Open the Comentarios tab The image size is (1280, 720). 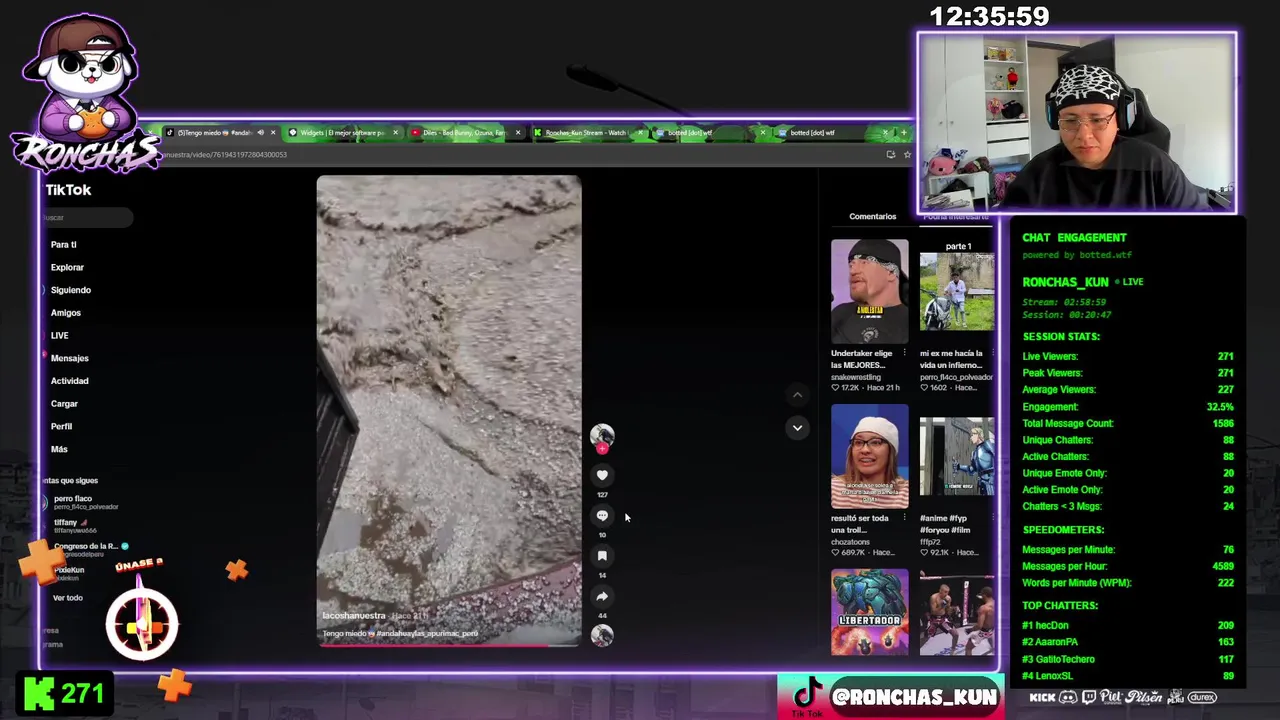[x=873, y=216]
